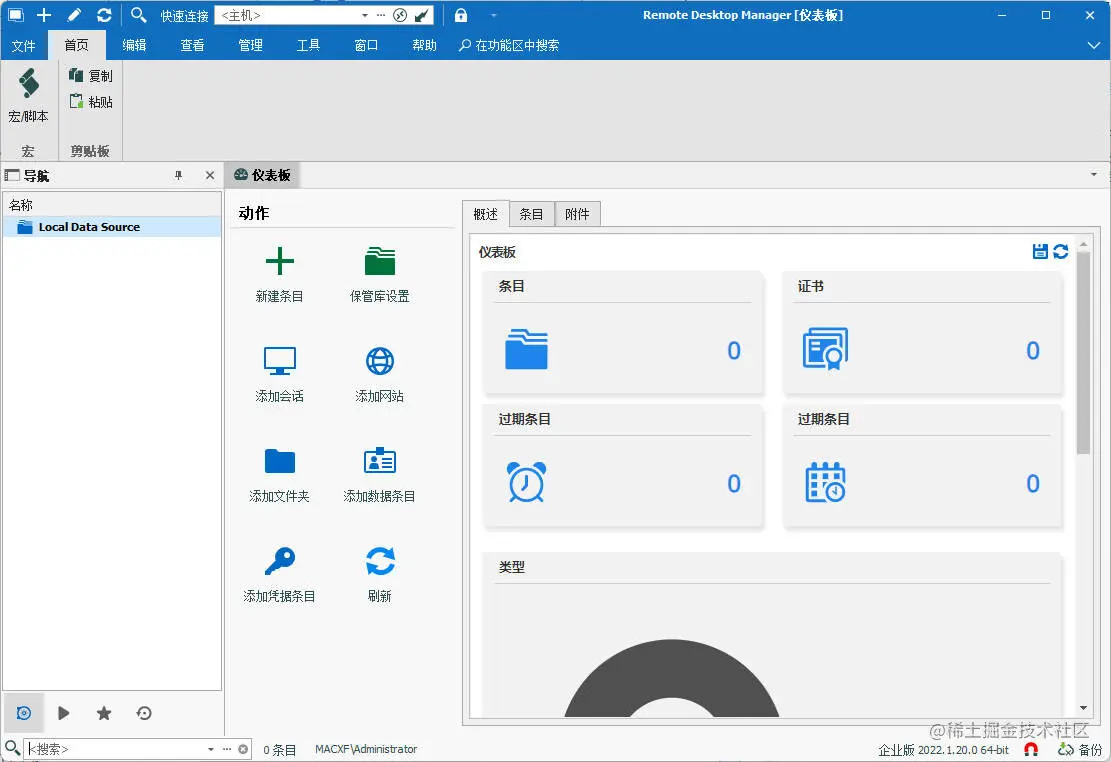
Task: Open the Macro/Script tool (宏/脚本)
Action: point(28,96)
